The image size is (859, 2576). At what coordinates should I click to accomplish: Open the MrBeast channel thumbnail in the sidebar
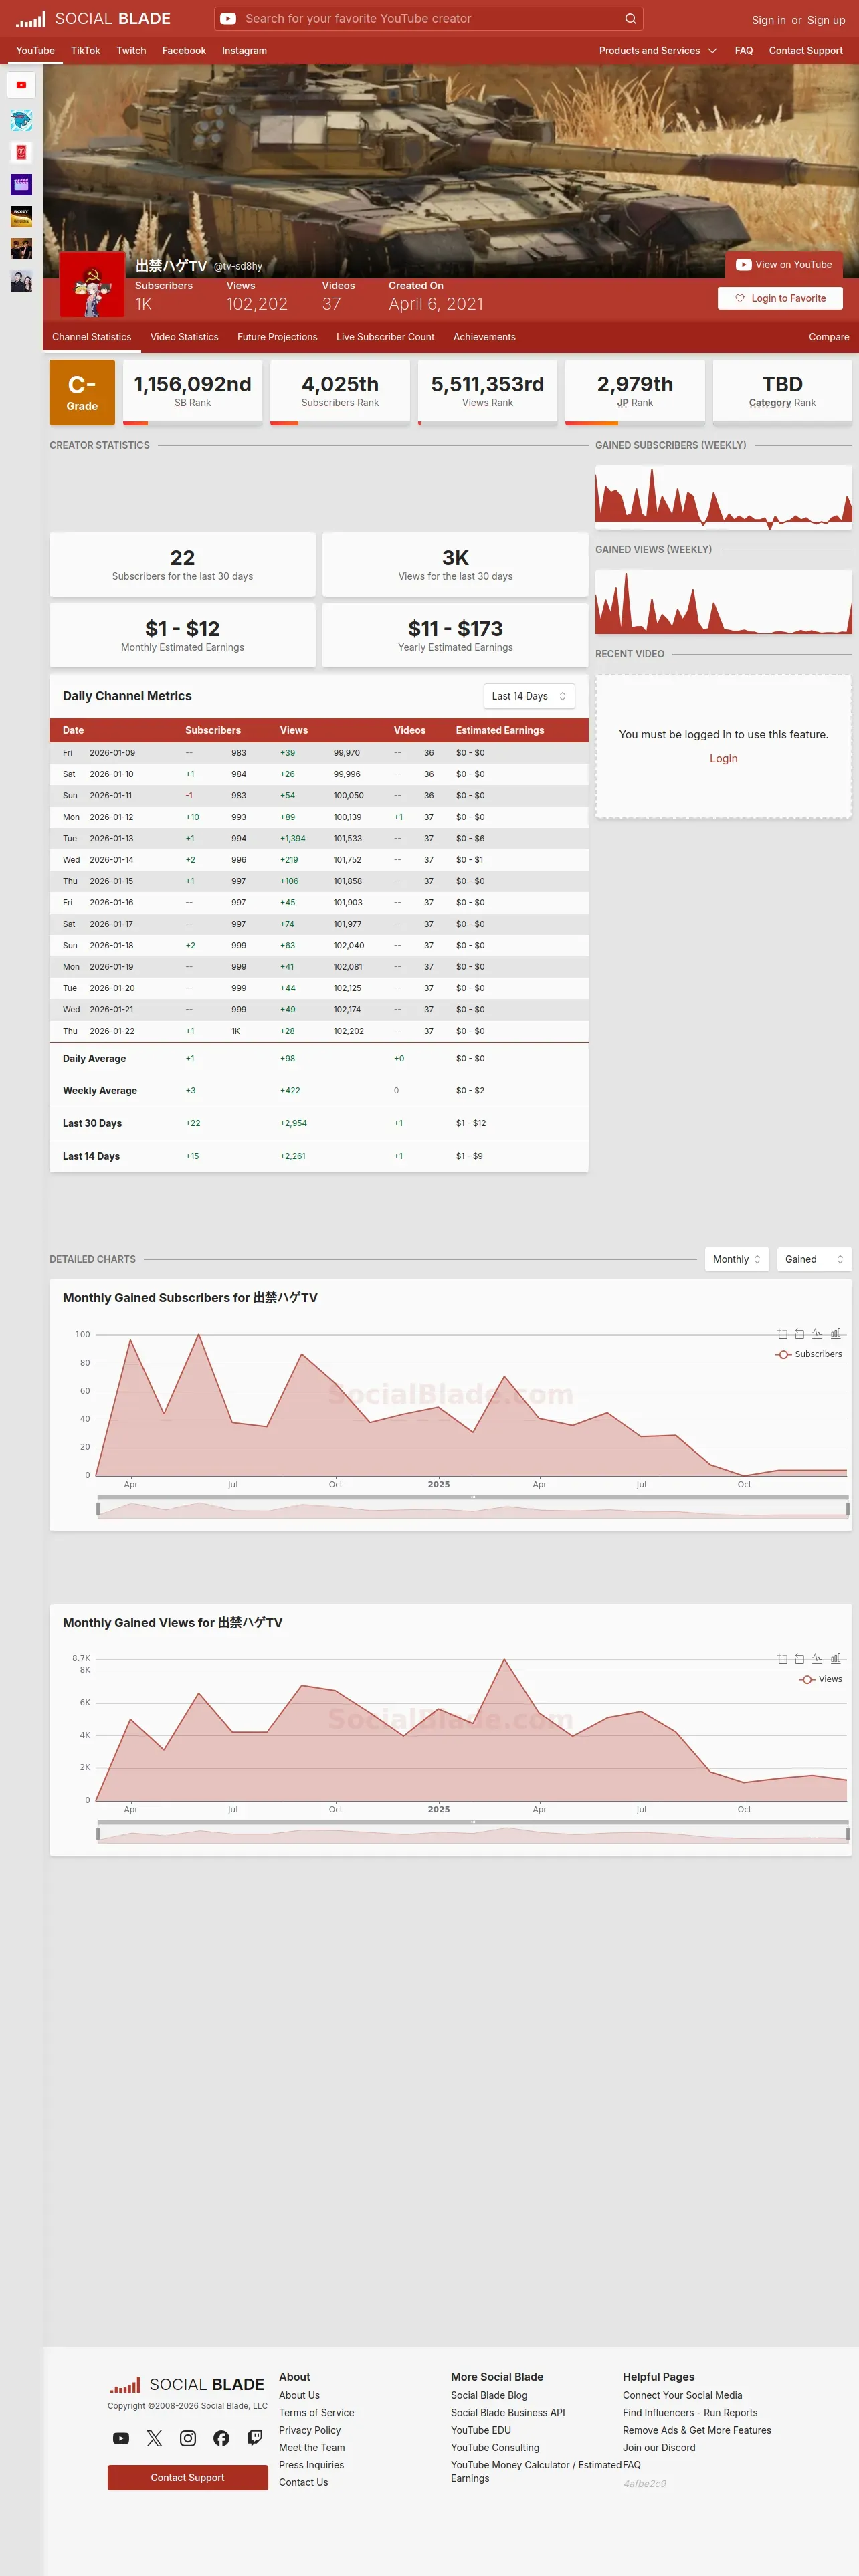pyautogui.click(x=21, y=121)
